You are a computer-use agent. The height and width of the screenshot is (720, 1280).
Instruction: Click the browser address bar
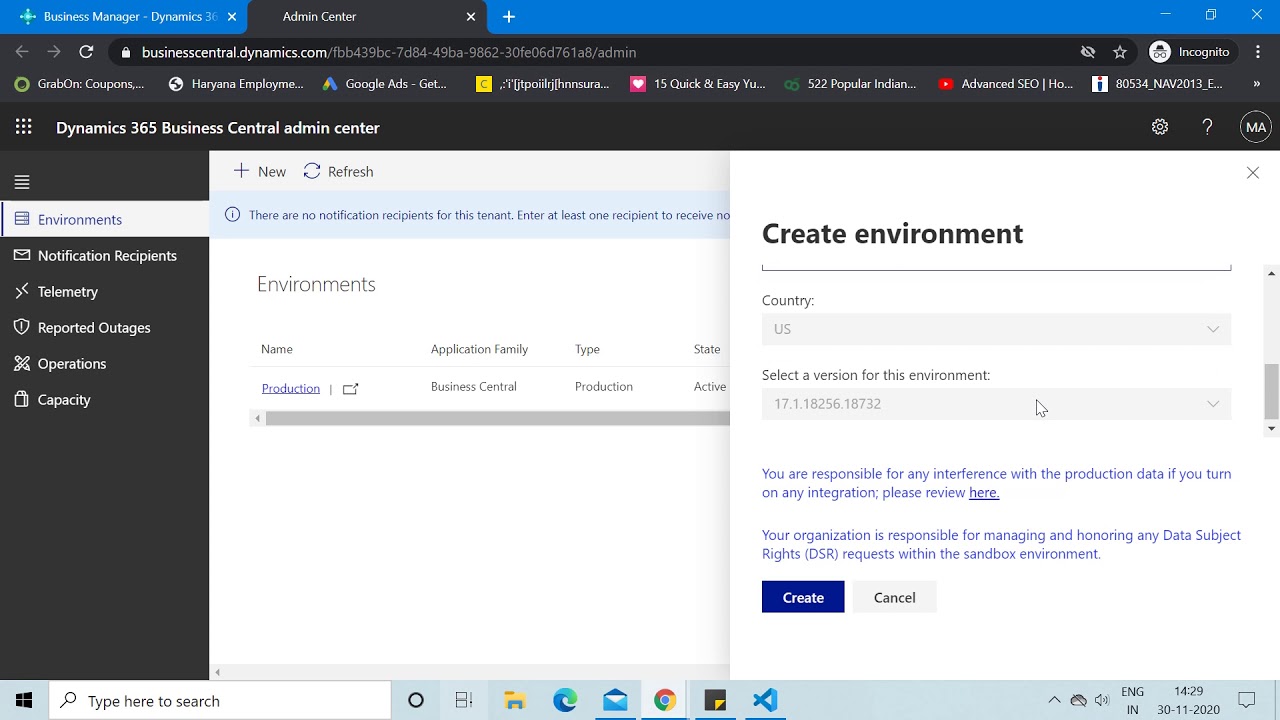click(600, 52)
